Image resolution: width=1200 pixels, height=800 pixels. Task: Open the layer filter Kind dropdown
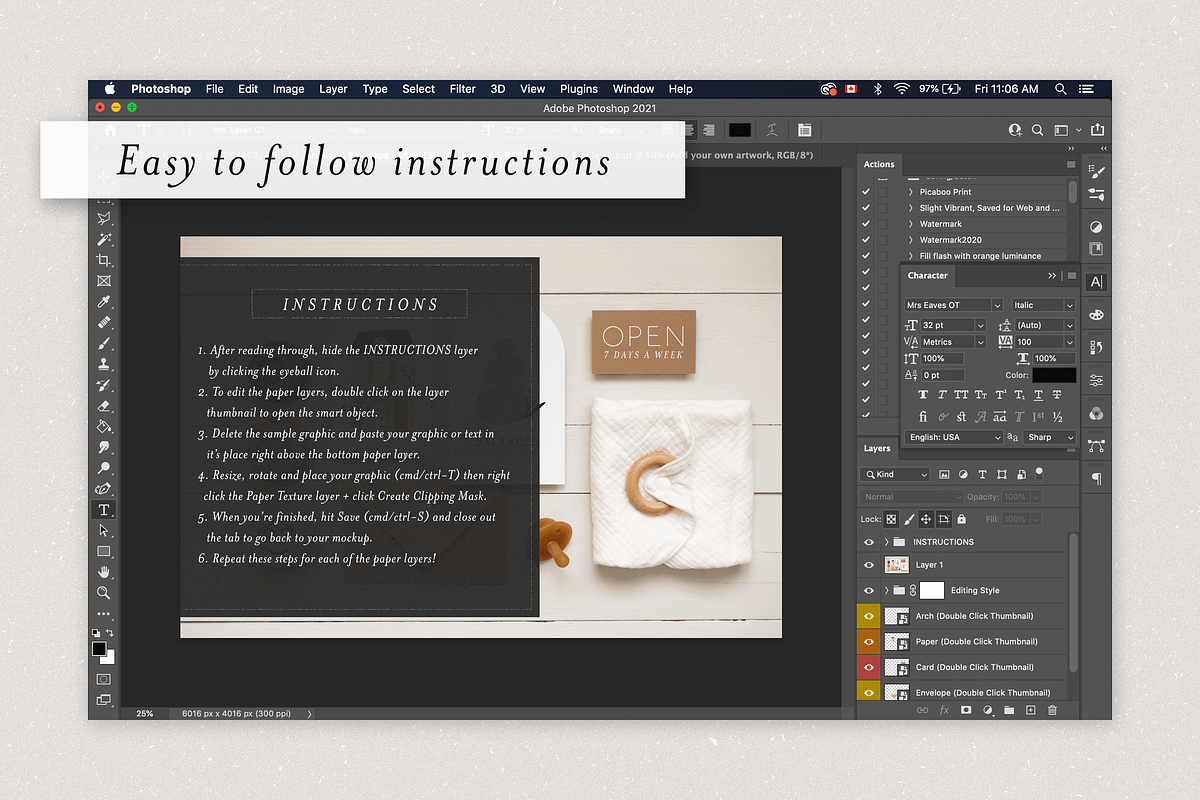coord(895,474)
